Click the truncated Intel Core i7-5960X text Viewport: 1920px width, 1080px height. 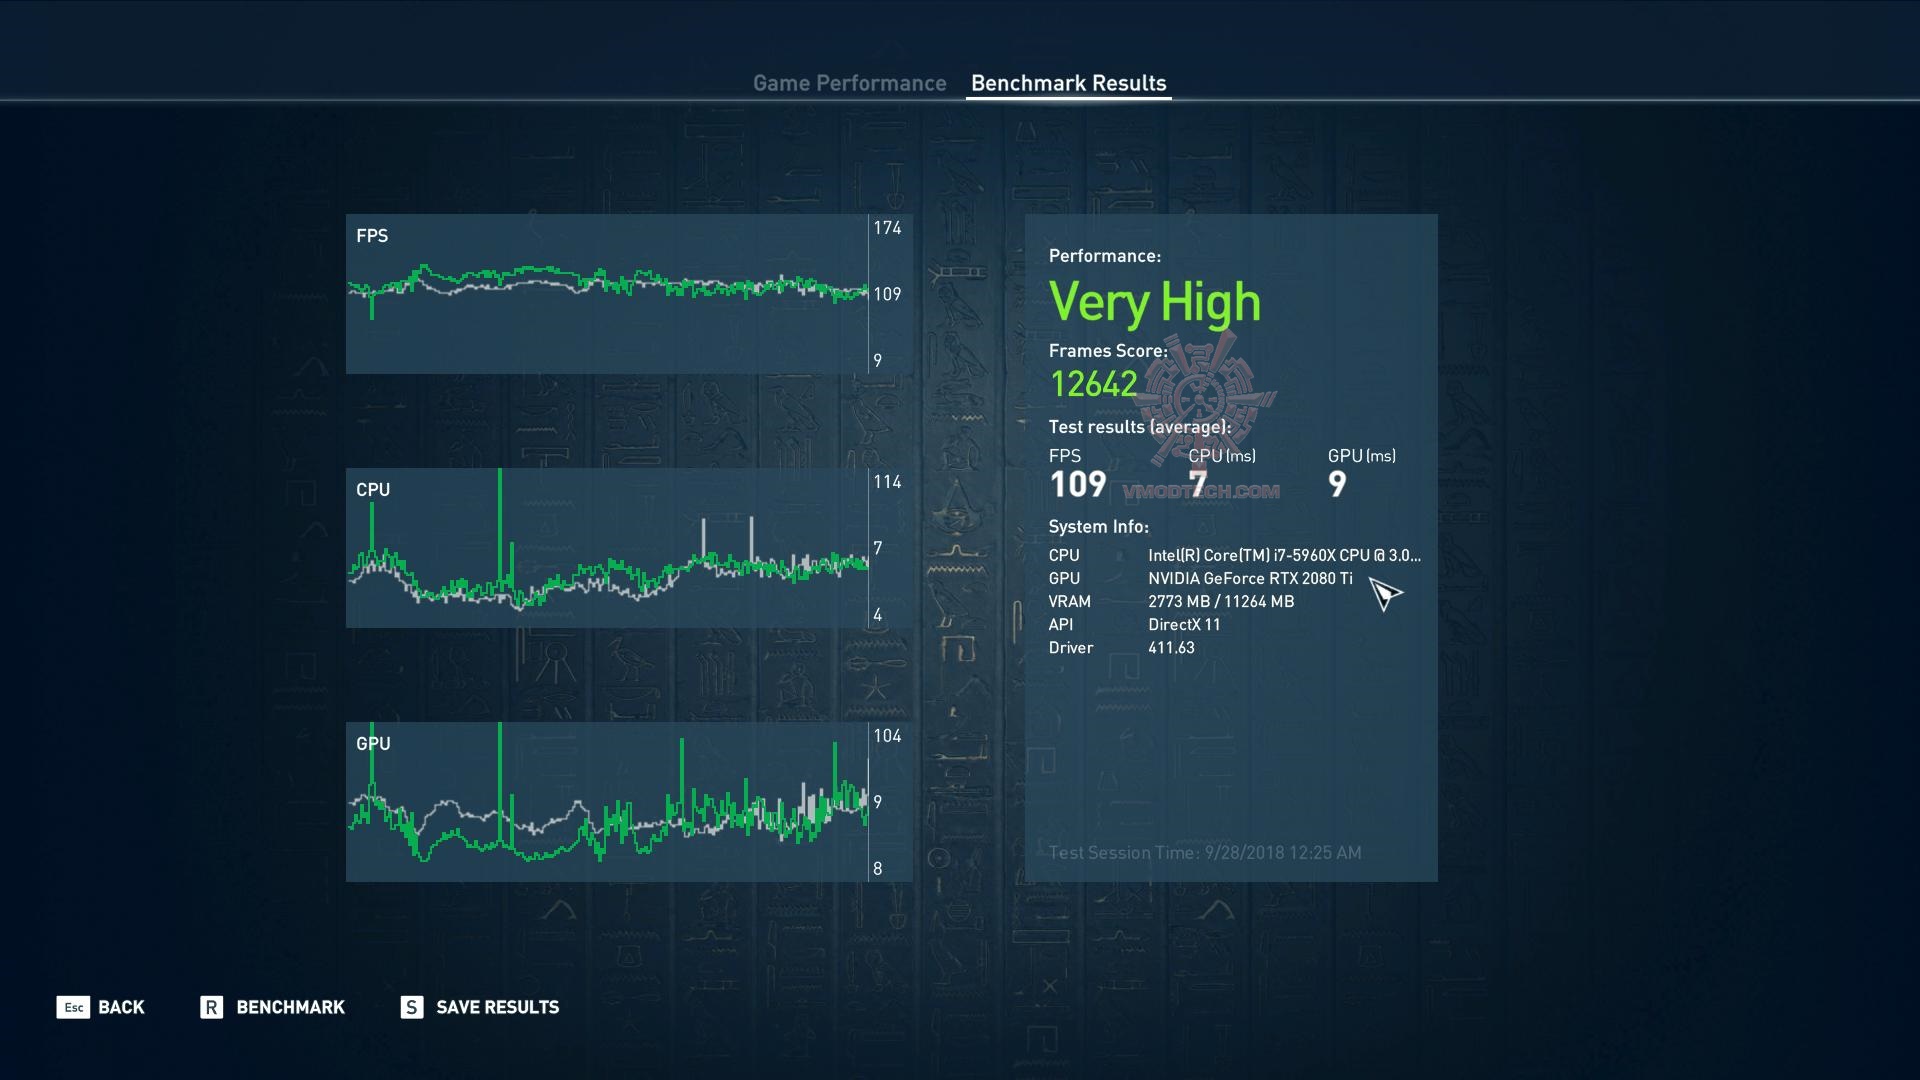[1283, 555]
